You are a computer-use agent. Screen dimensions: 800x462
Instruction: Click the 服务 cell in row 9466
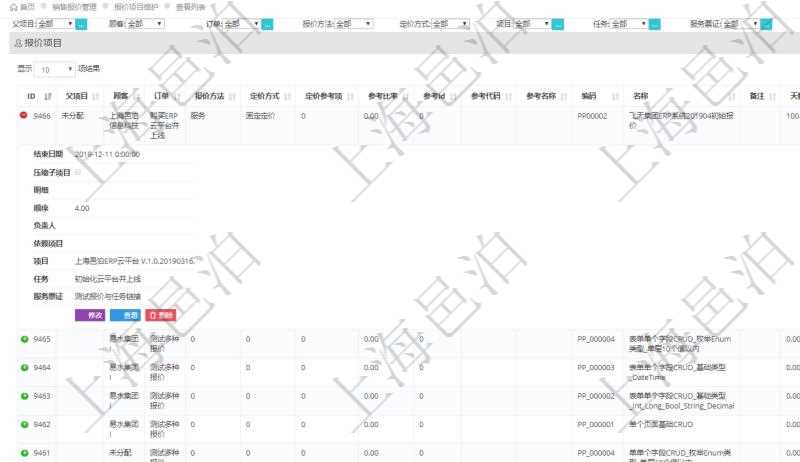pyautogui.click(x=198, y=116)
